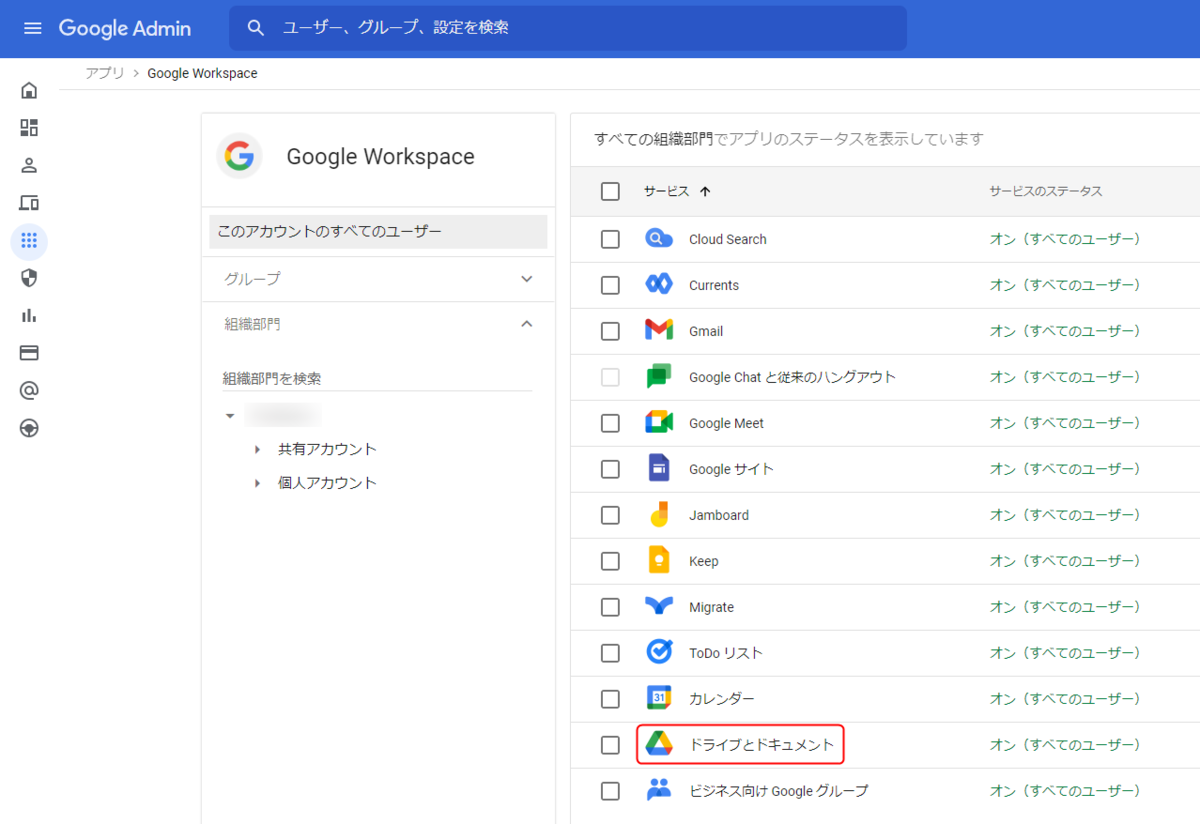Check the Cloud Search row checkbox
This screenshot has height=824, width=1200.
[610, 239]
